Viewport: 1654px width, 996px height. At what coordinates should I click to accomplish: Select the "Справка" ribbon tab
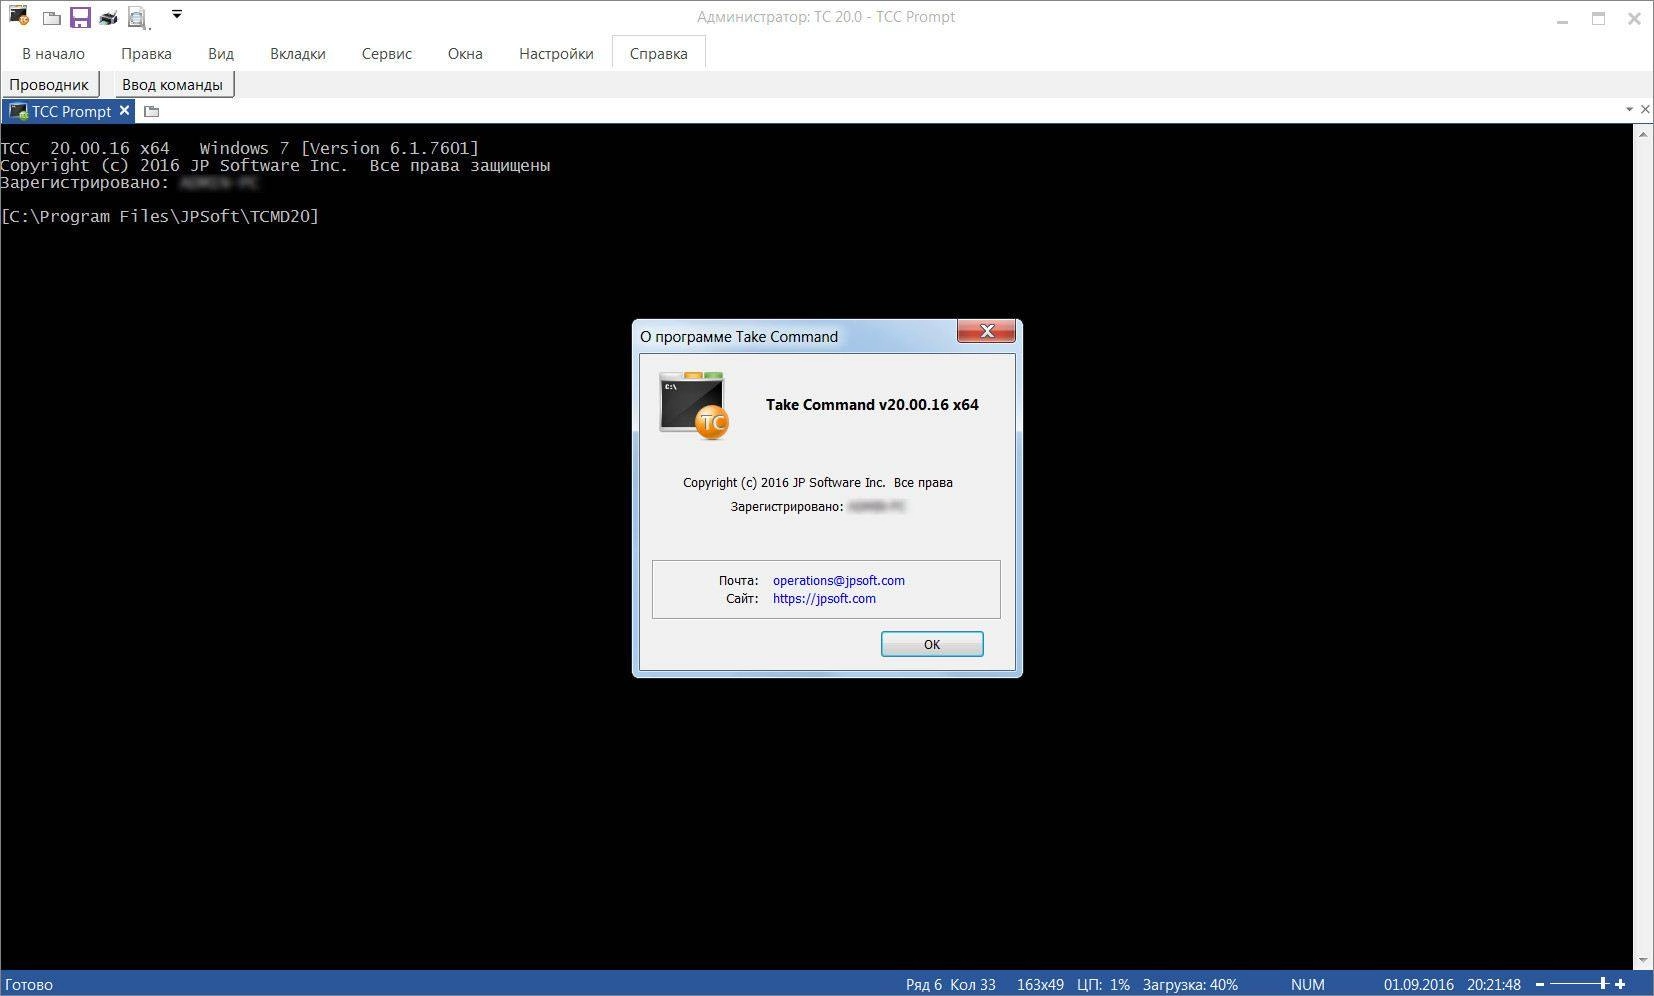pyautogui.click(x=659, y=53)
